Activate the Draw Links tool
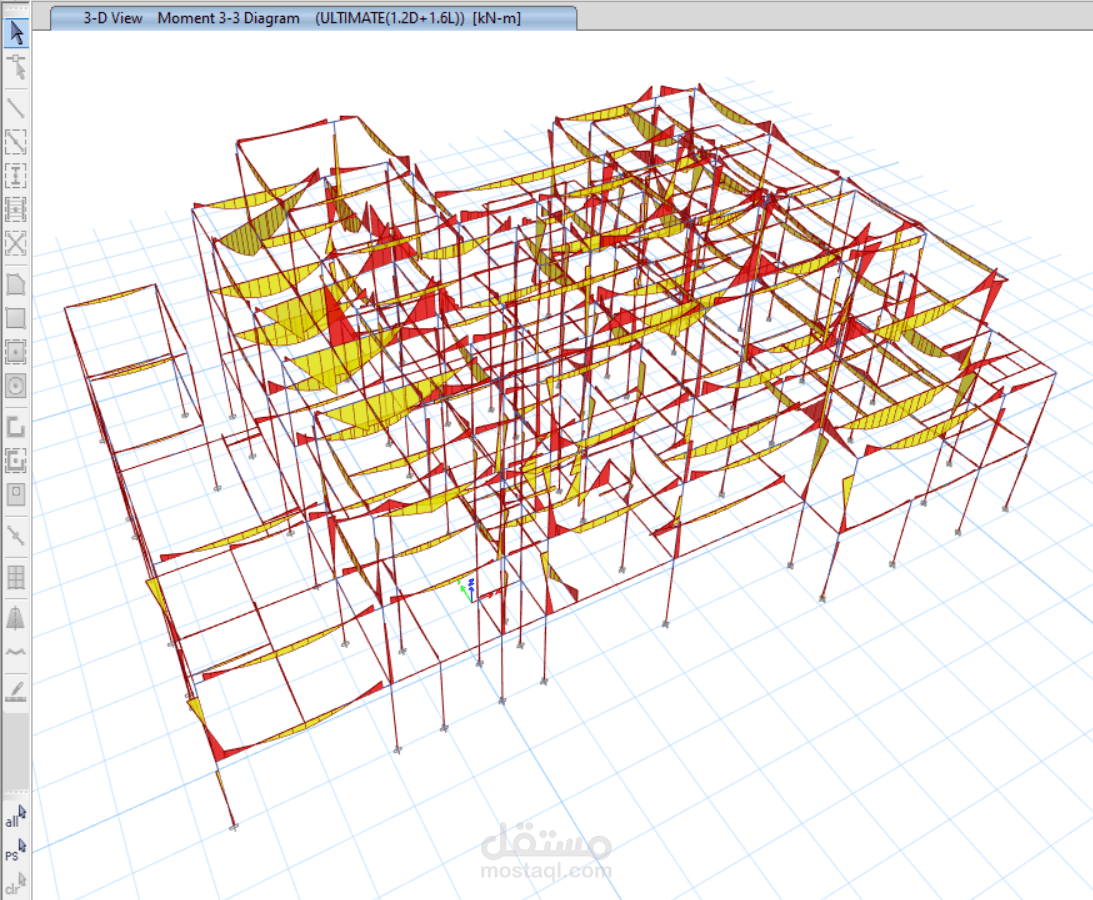The height and width of the screenshot is (900, 1093). point(16,535)
